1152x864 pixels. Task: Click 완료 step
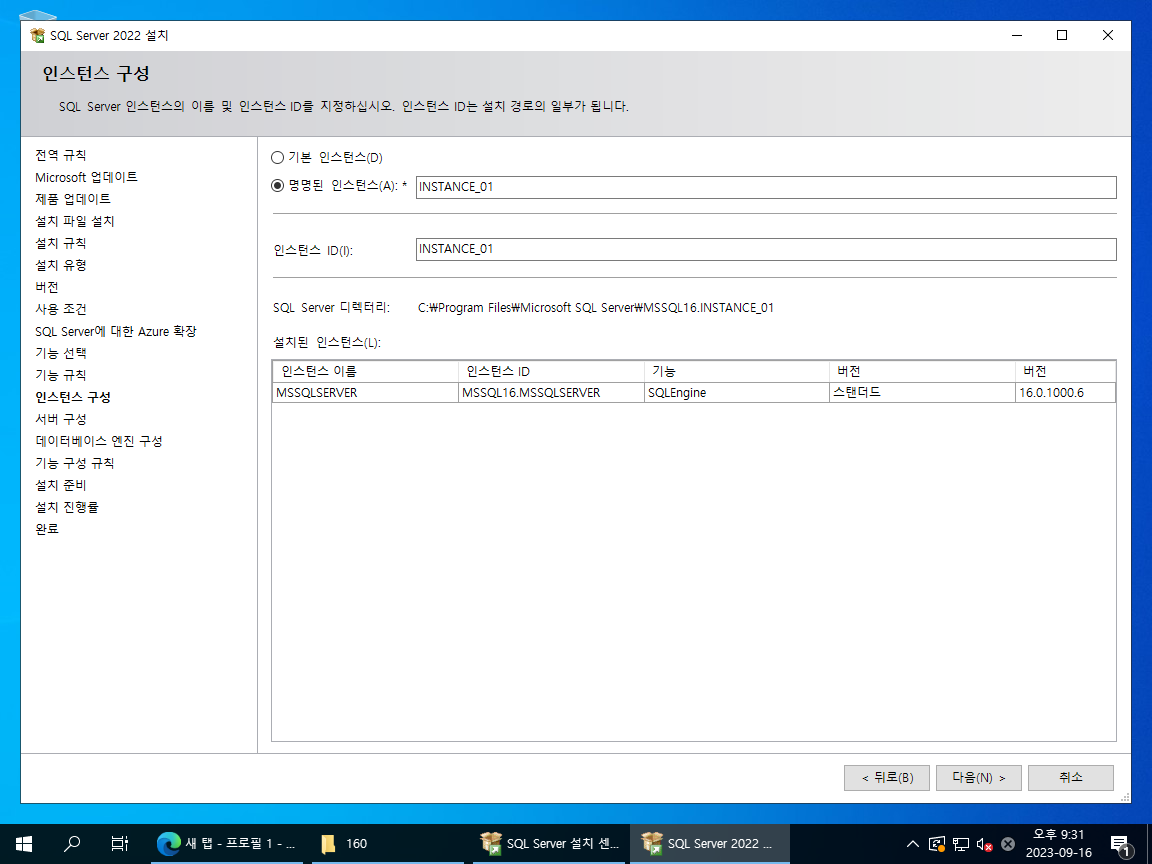click(x=47, y=529)
